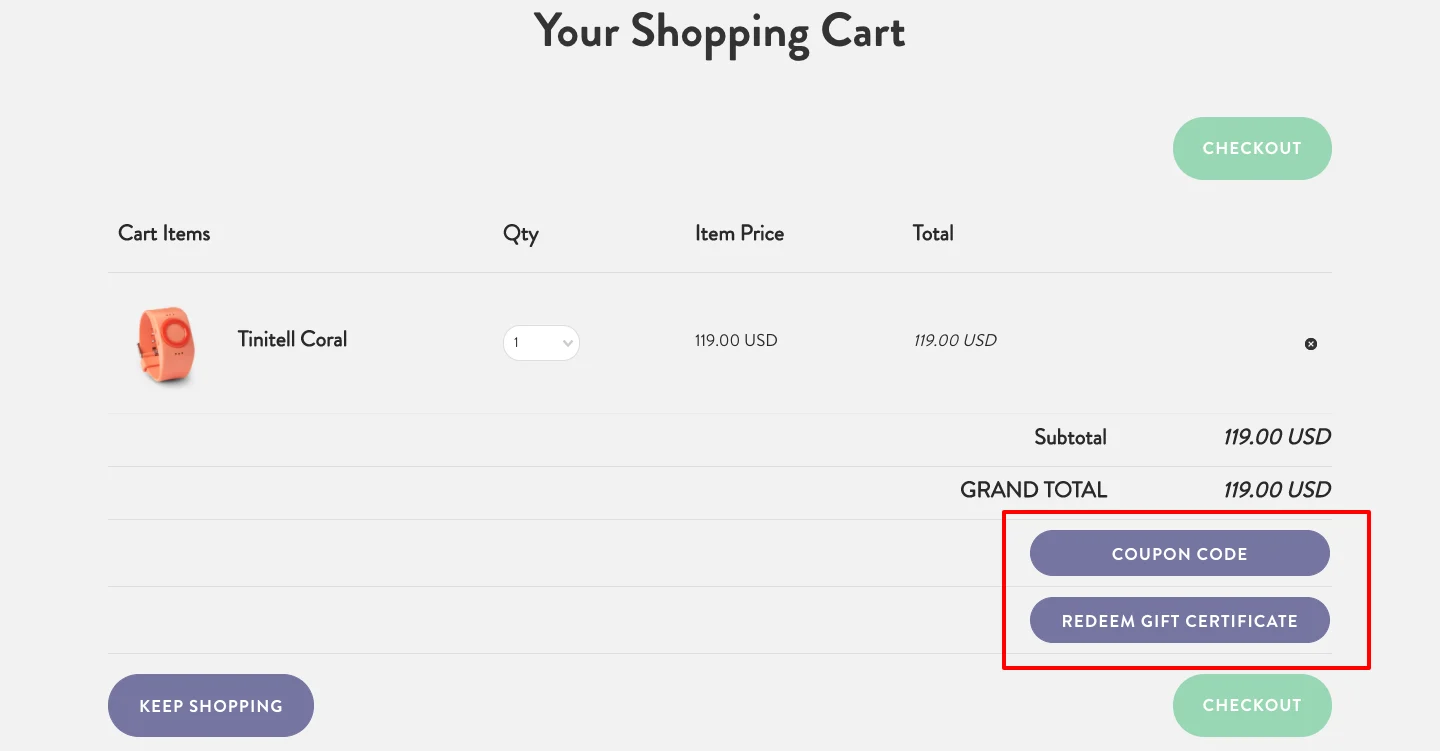Click the Qty column header
Image resolution: width=1440 pixels, height=751 pixels.
[520, 233]
